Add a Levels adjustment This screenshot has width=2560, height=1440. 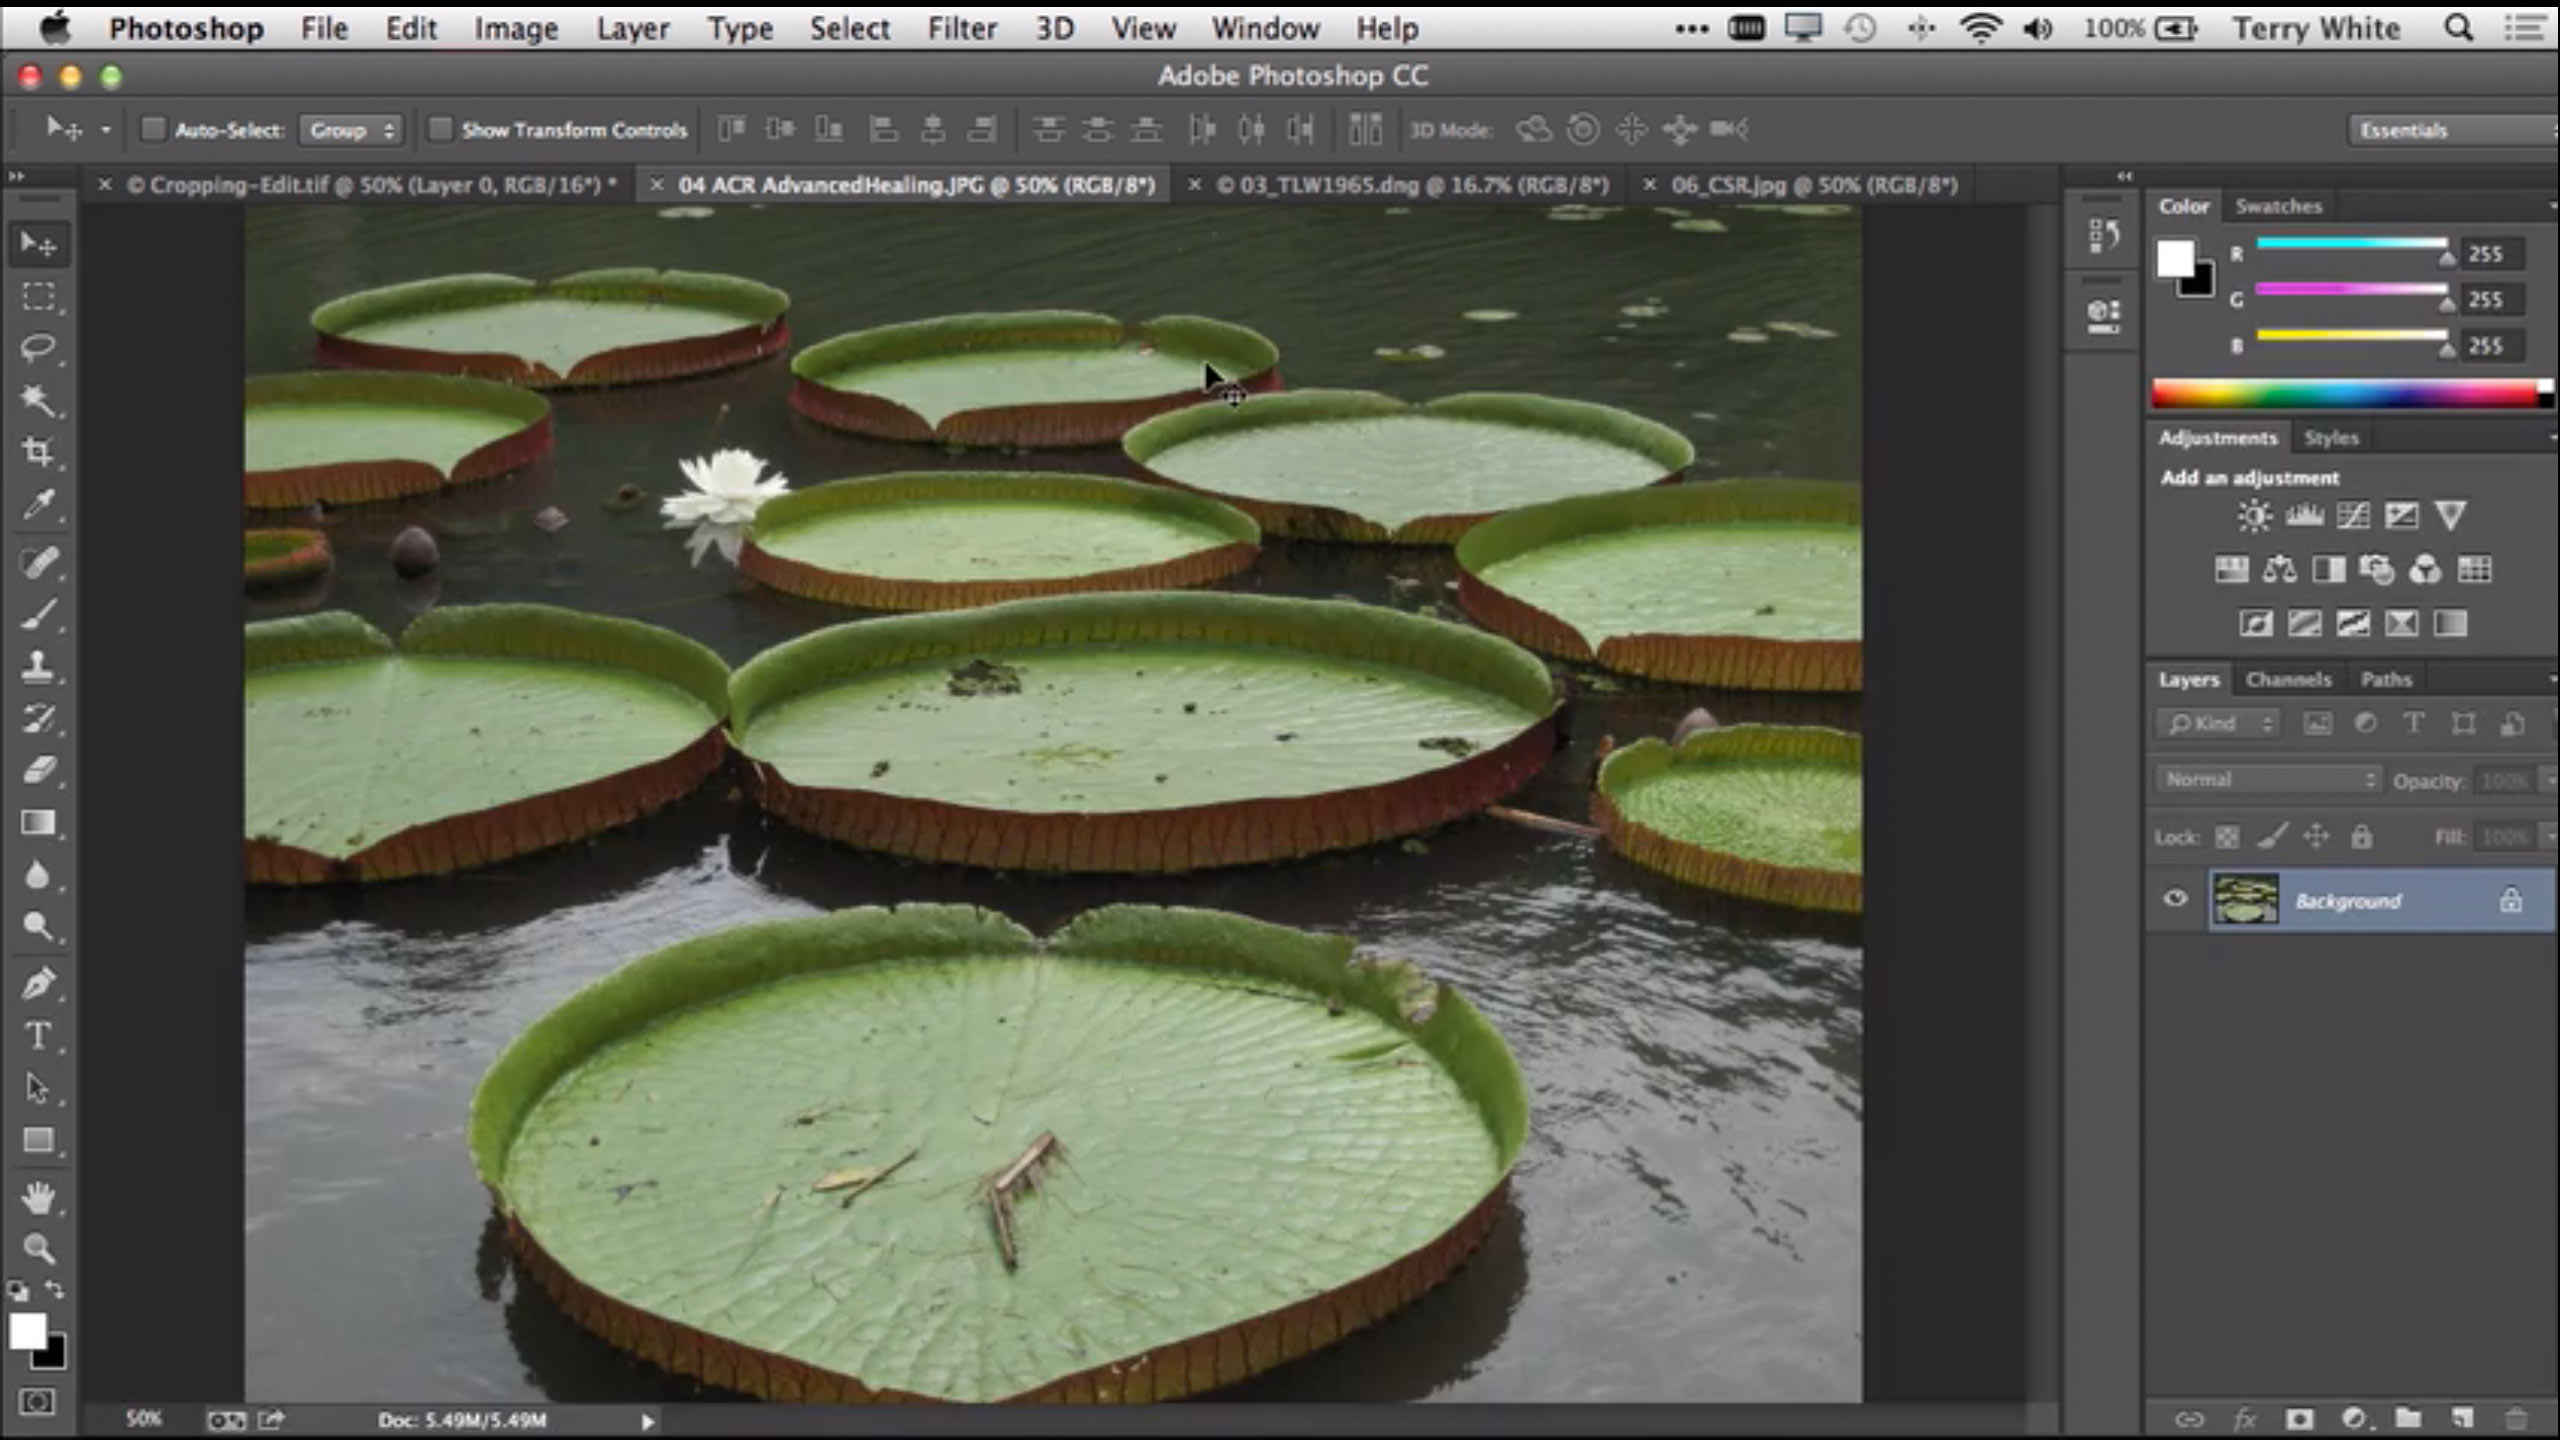click(2303, 516)
